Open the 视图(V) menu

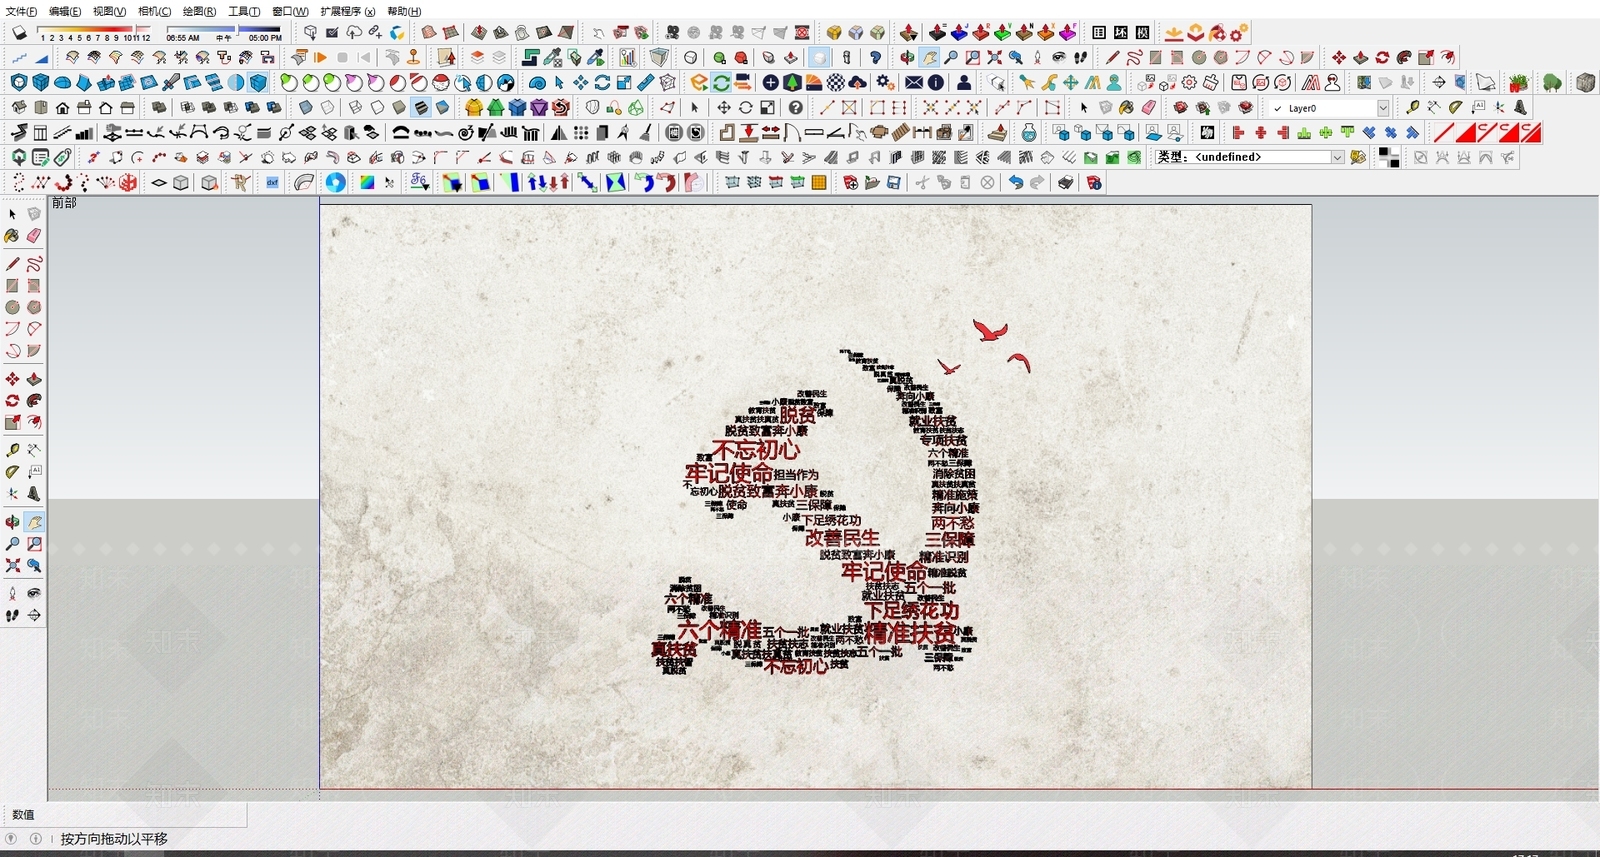tap(109, 11)
